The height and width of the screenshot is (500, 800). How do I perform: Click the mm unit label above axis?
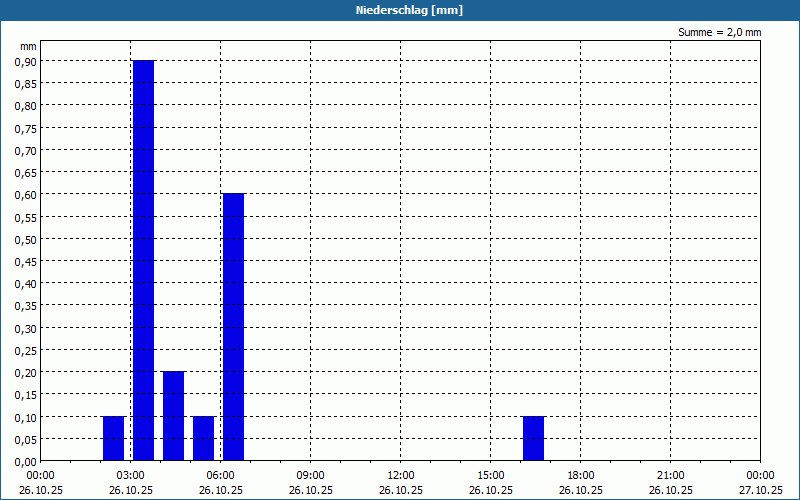29,46
